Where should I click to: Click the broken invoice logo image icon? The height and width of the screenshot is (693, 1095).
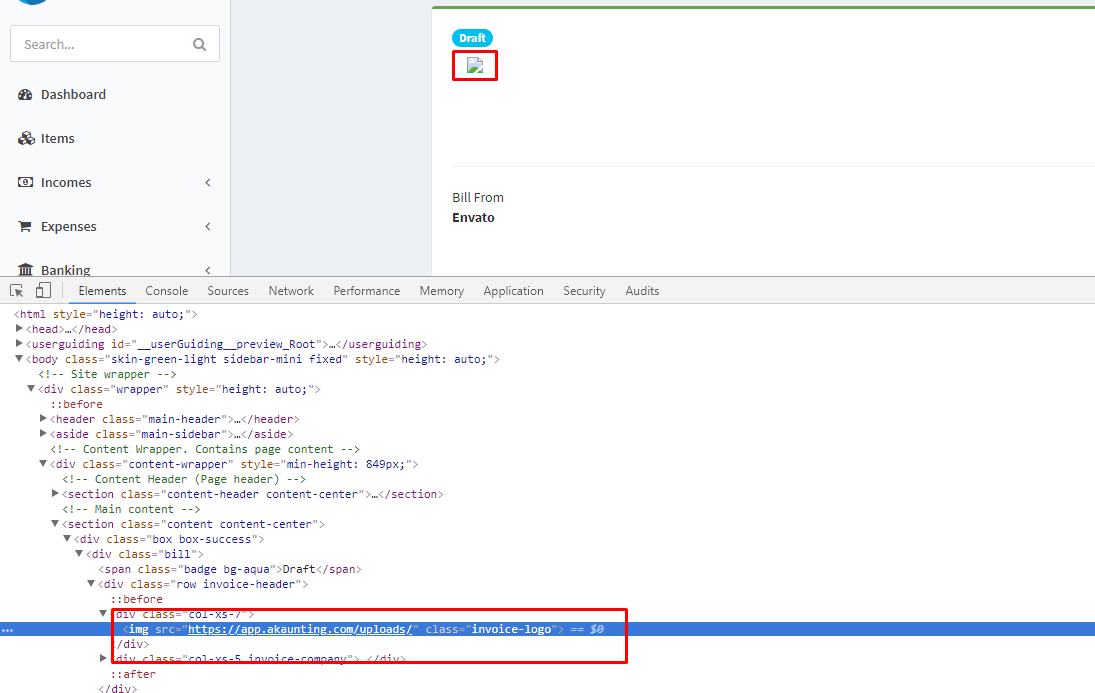474,65
